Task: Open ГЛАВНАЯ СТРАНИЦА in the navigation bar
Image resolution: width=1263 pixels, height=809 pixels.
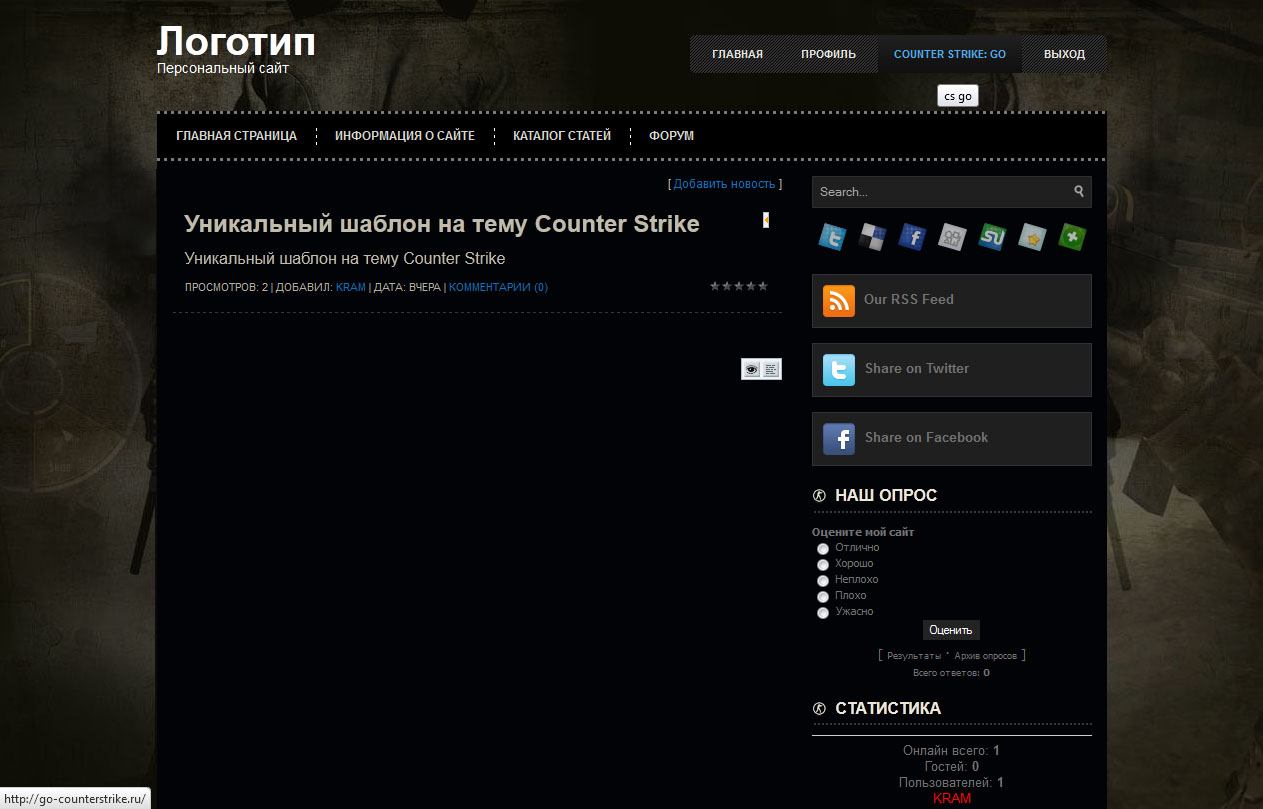Action: coord(236,136)
